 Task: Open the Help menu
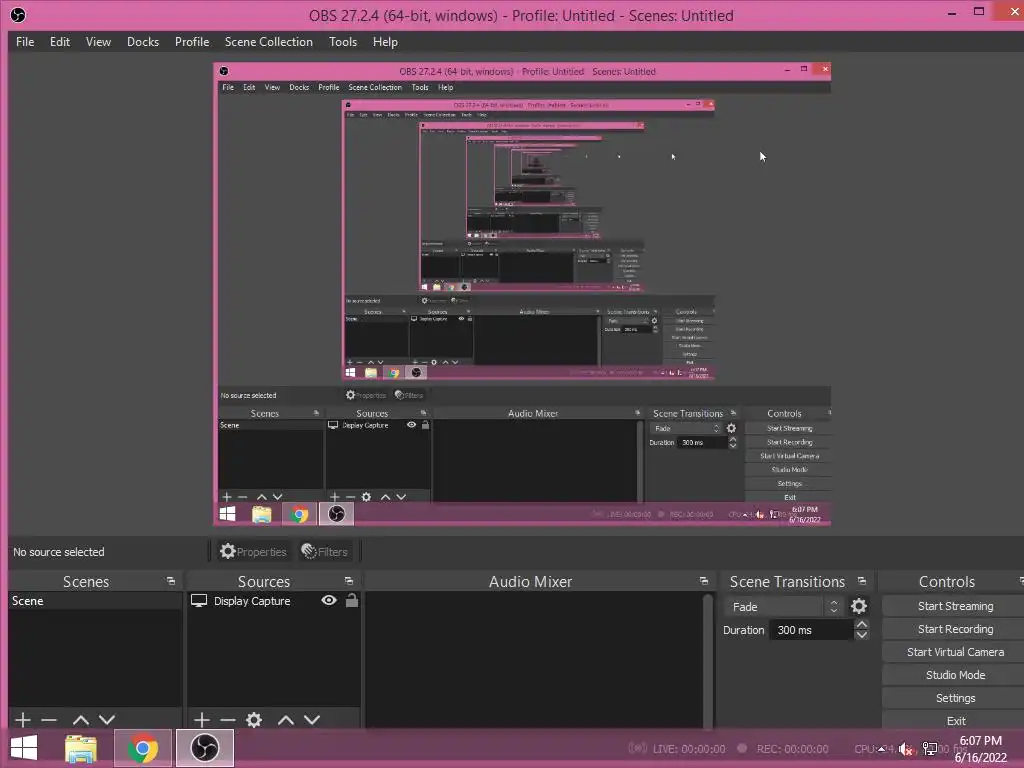pyautogui.click(x=385, y=42)
